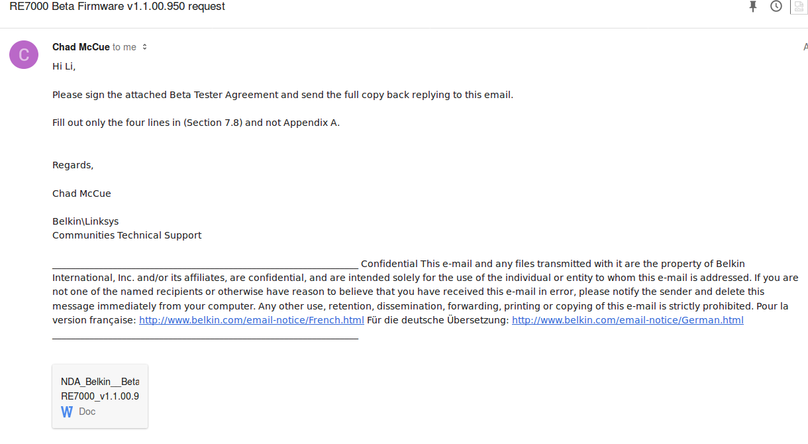Screen dimensions: 808x444
Task: Click 'Chad McCue' in the signature
Action: (81, 193)
